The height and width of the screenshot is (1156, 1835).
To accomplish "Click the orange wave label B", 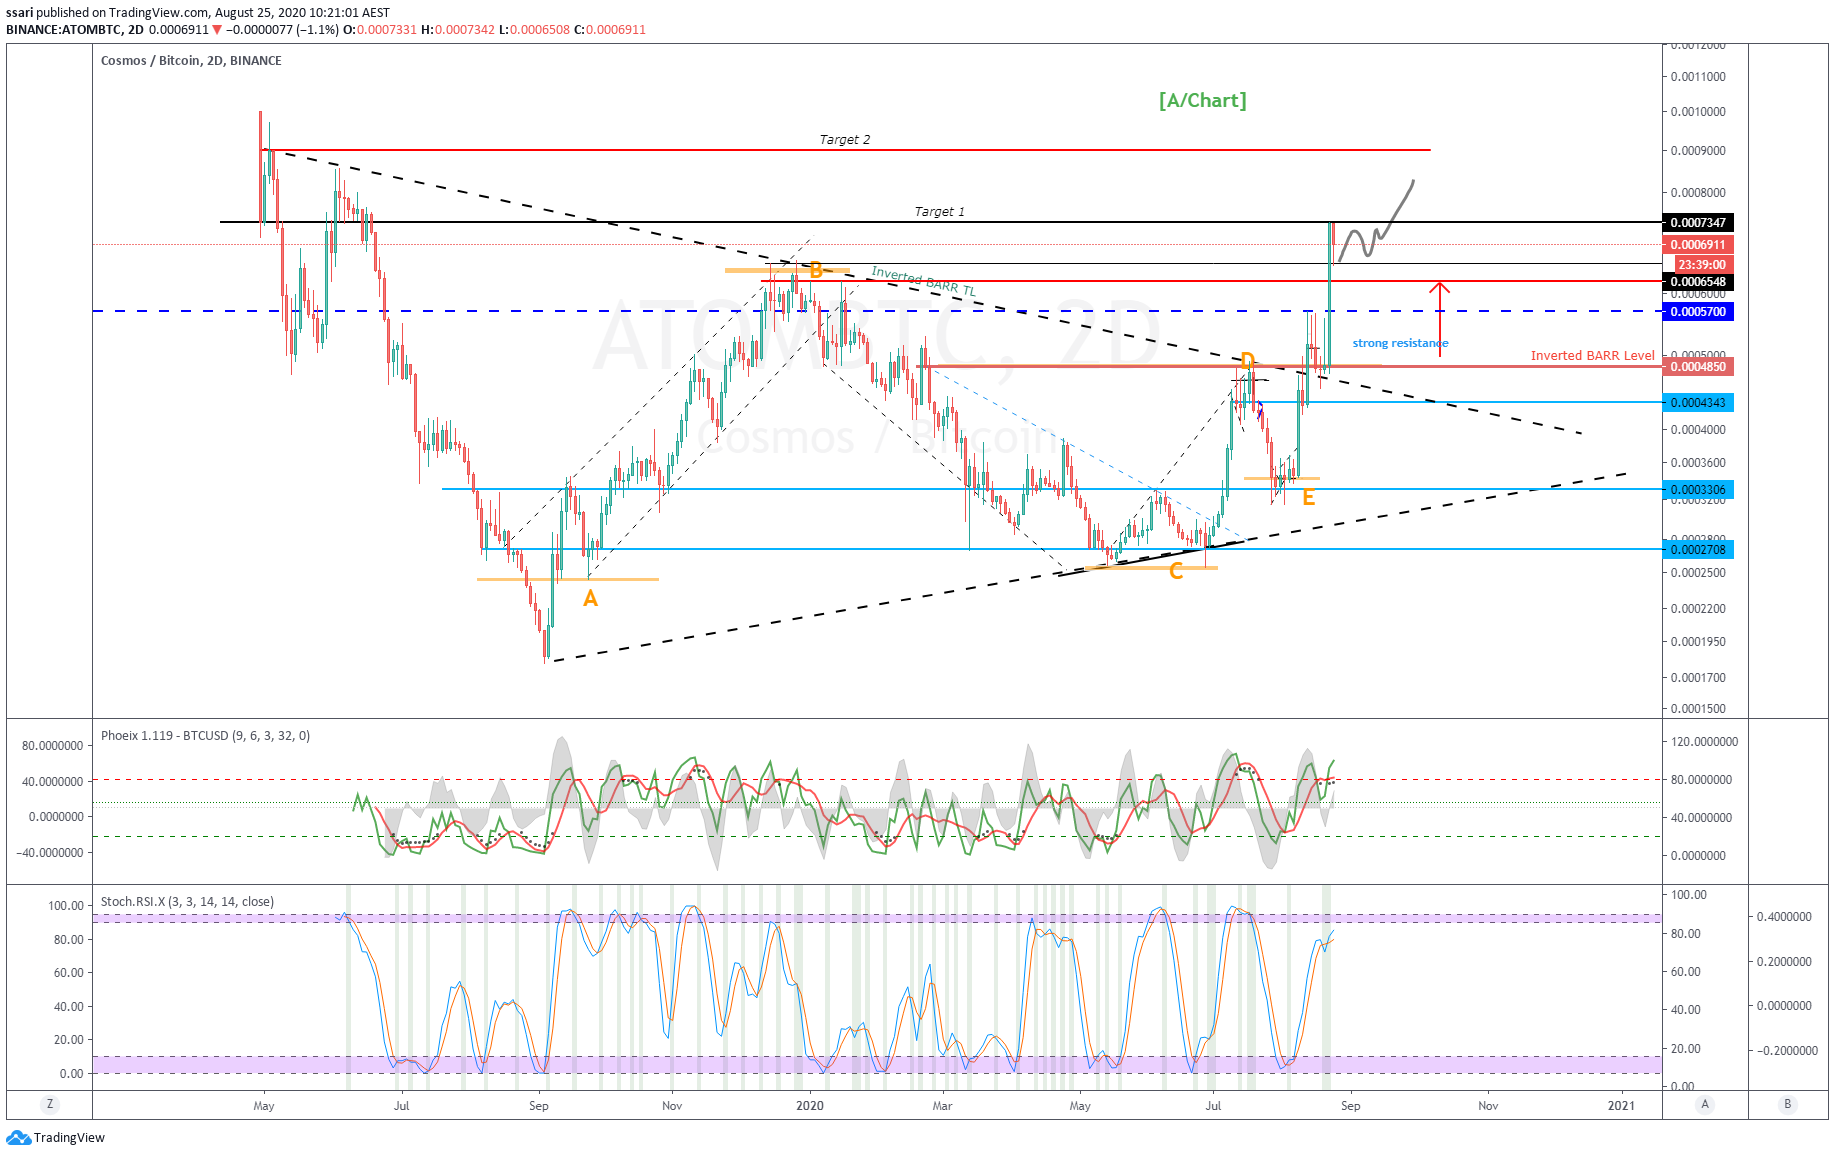I will [x=816, y=270].
